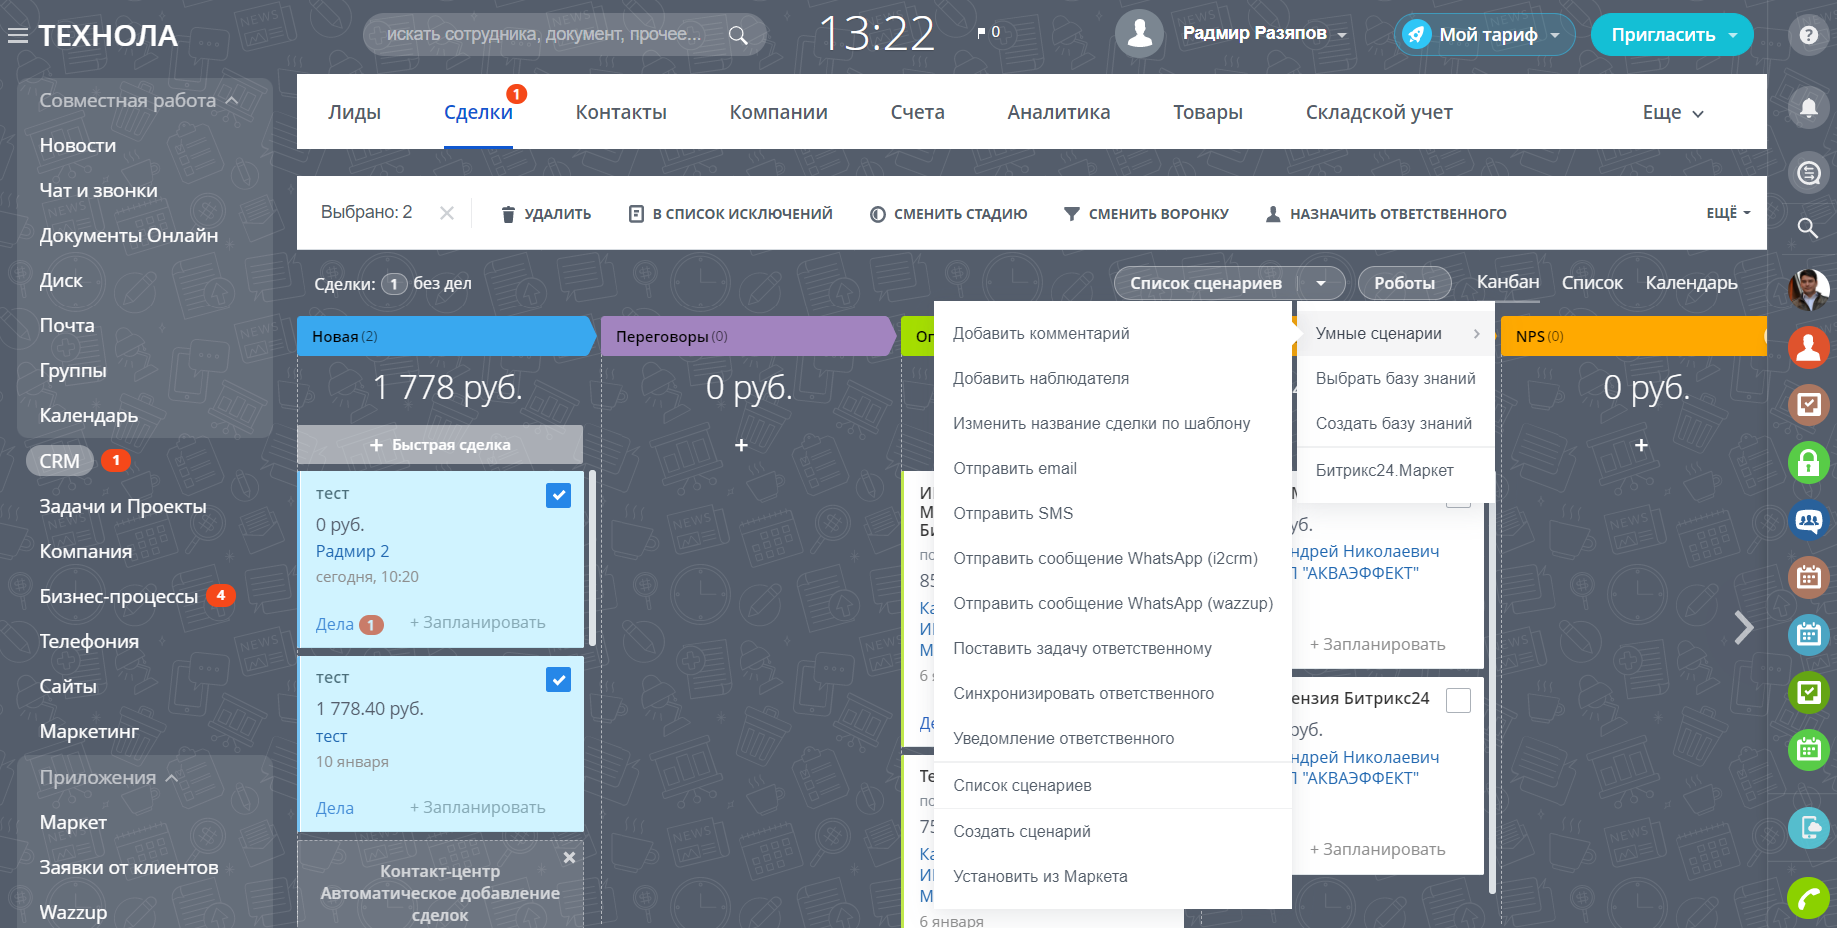
Task: Click the Быстрая сделка button
Action: coord(440,445)
